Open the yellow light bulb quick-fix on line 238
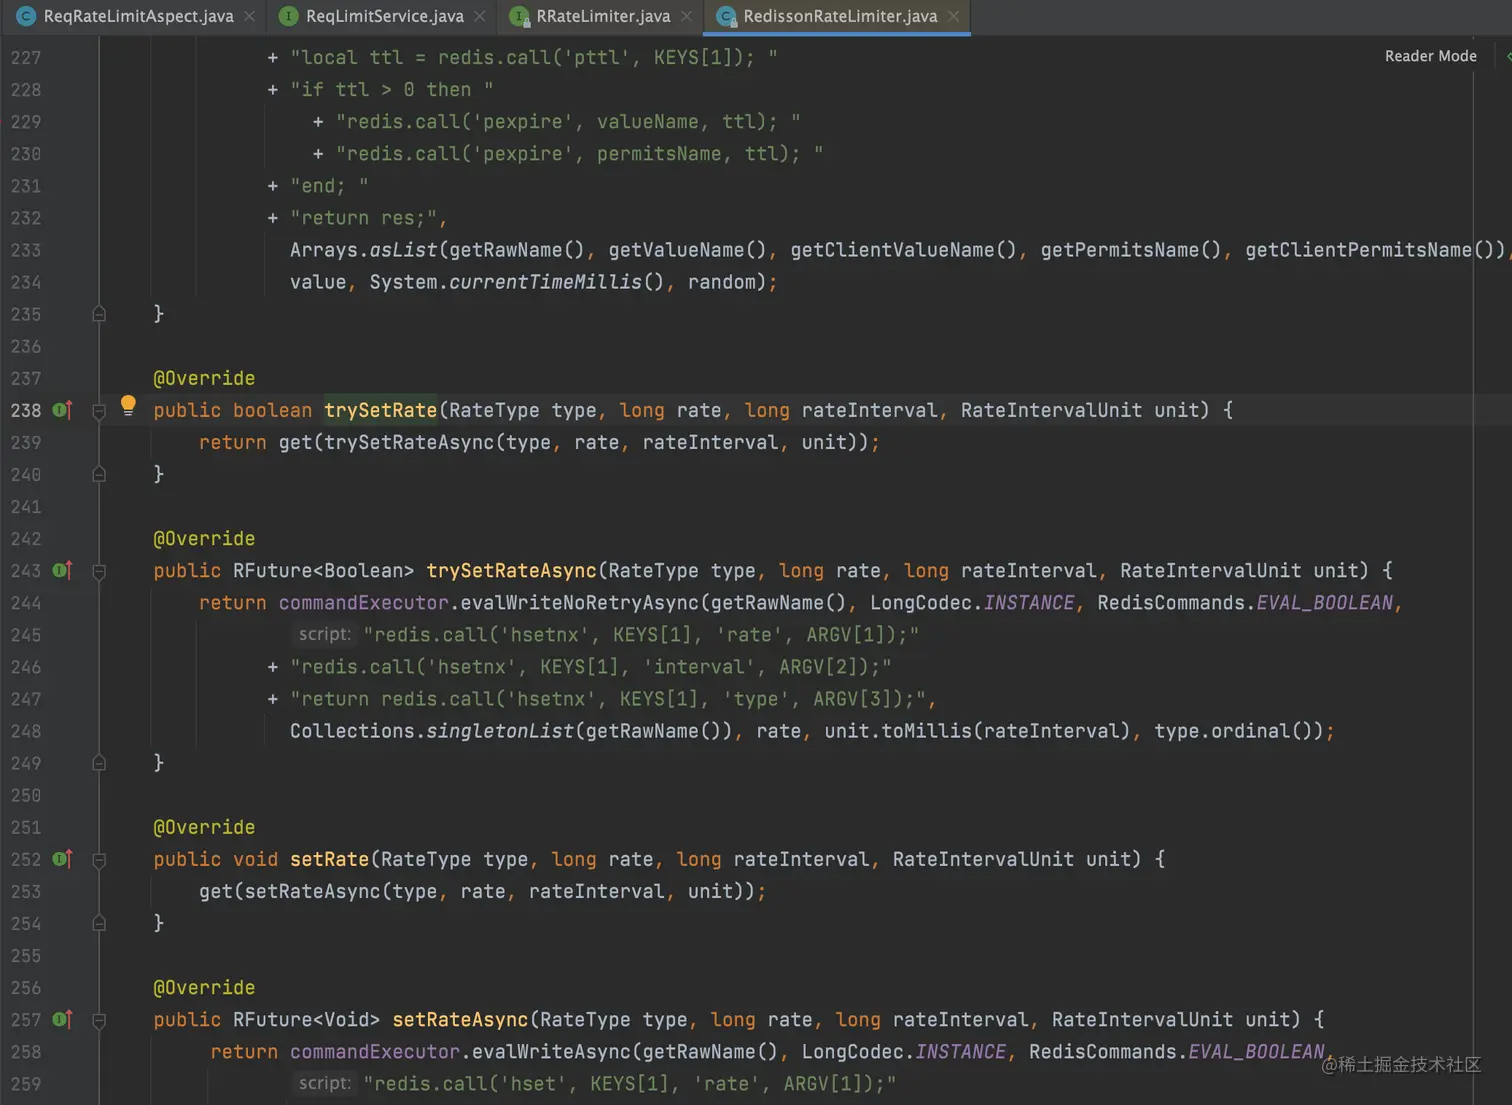This screenshot has height=1105, width=1512. pos(128,405)
